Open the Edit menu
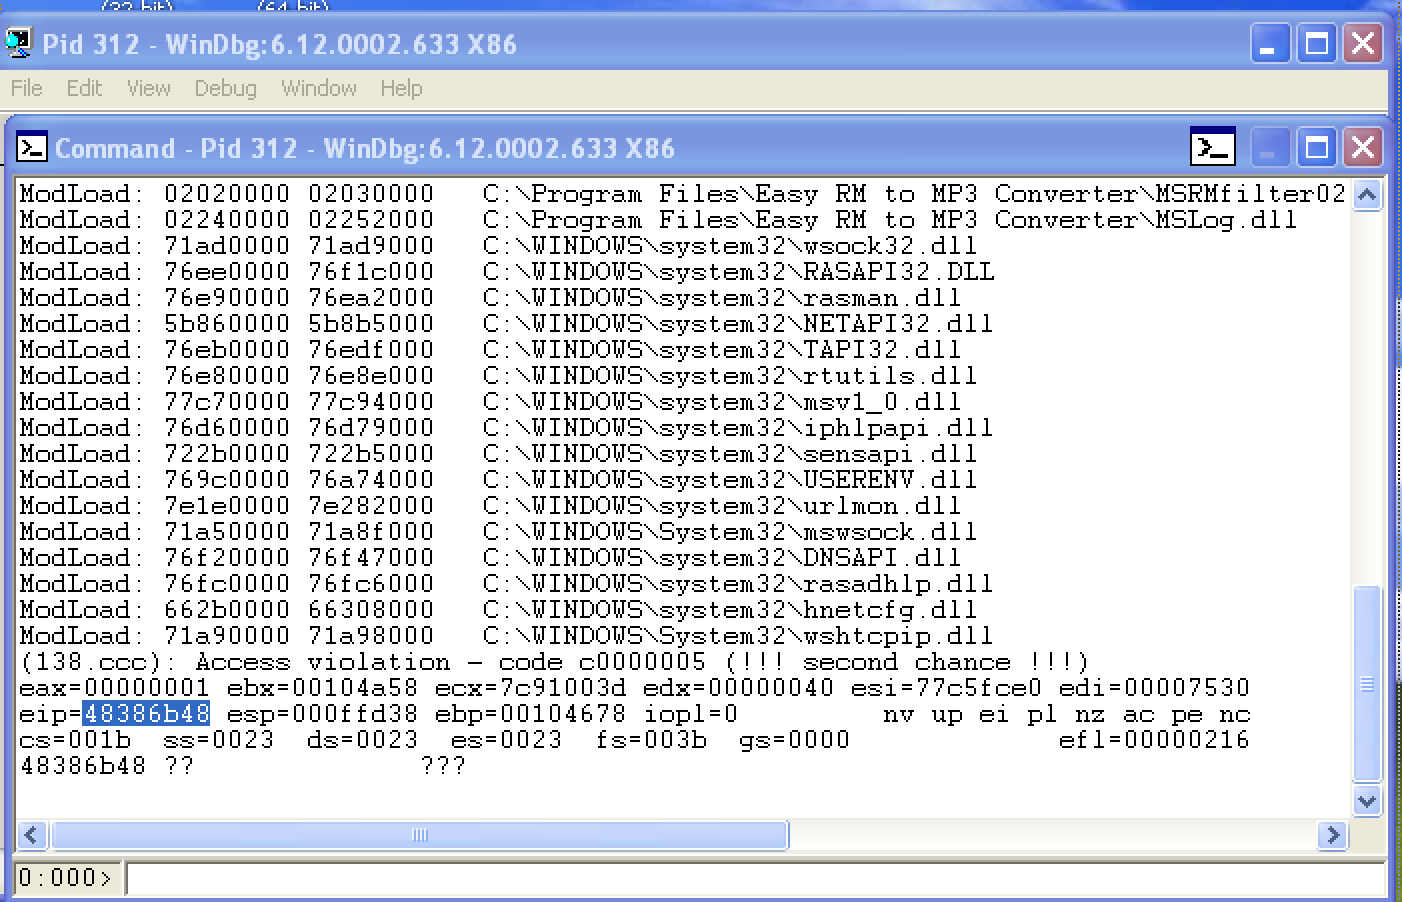This screenshot has width=1402, height=902. tap(84, 88)
